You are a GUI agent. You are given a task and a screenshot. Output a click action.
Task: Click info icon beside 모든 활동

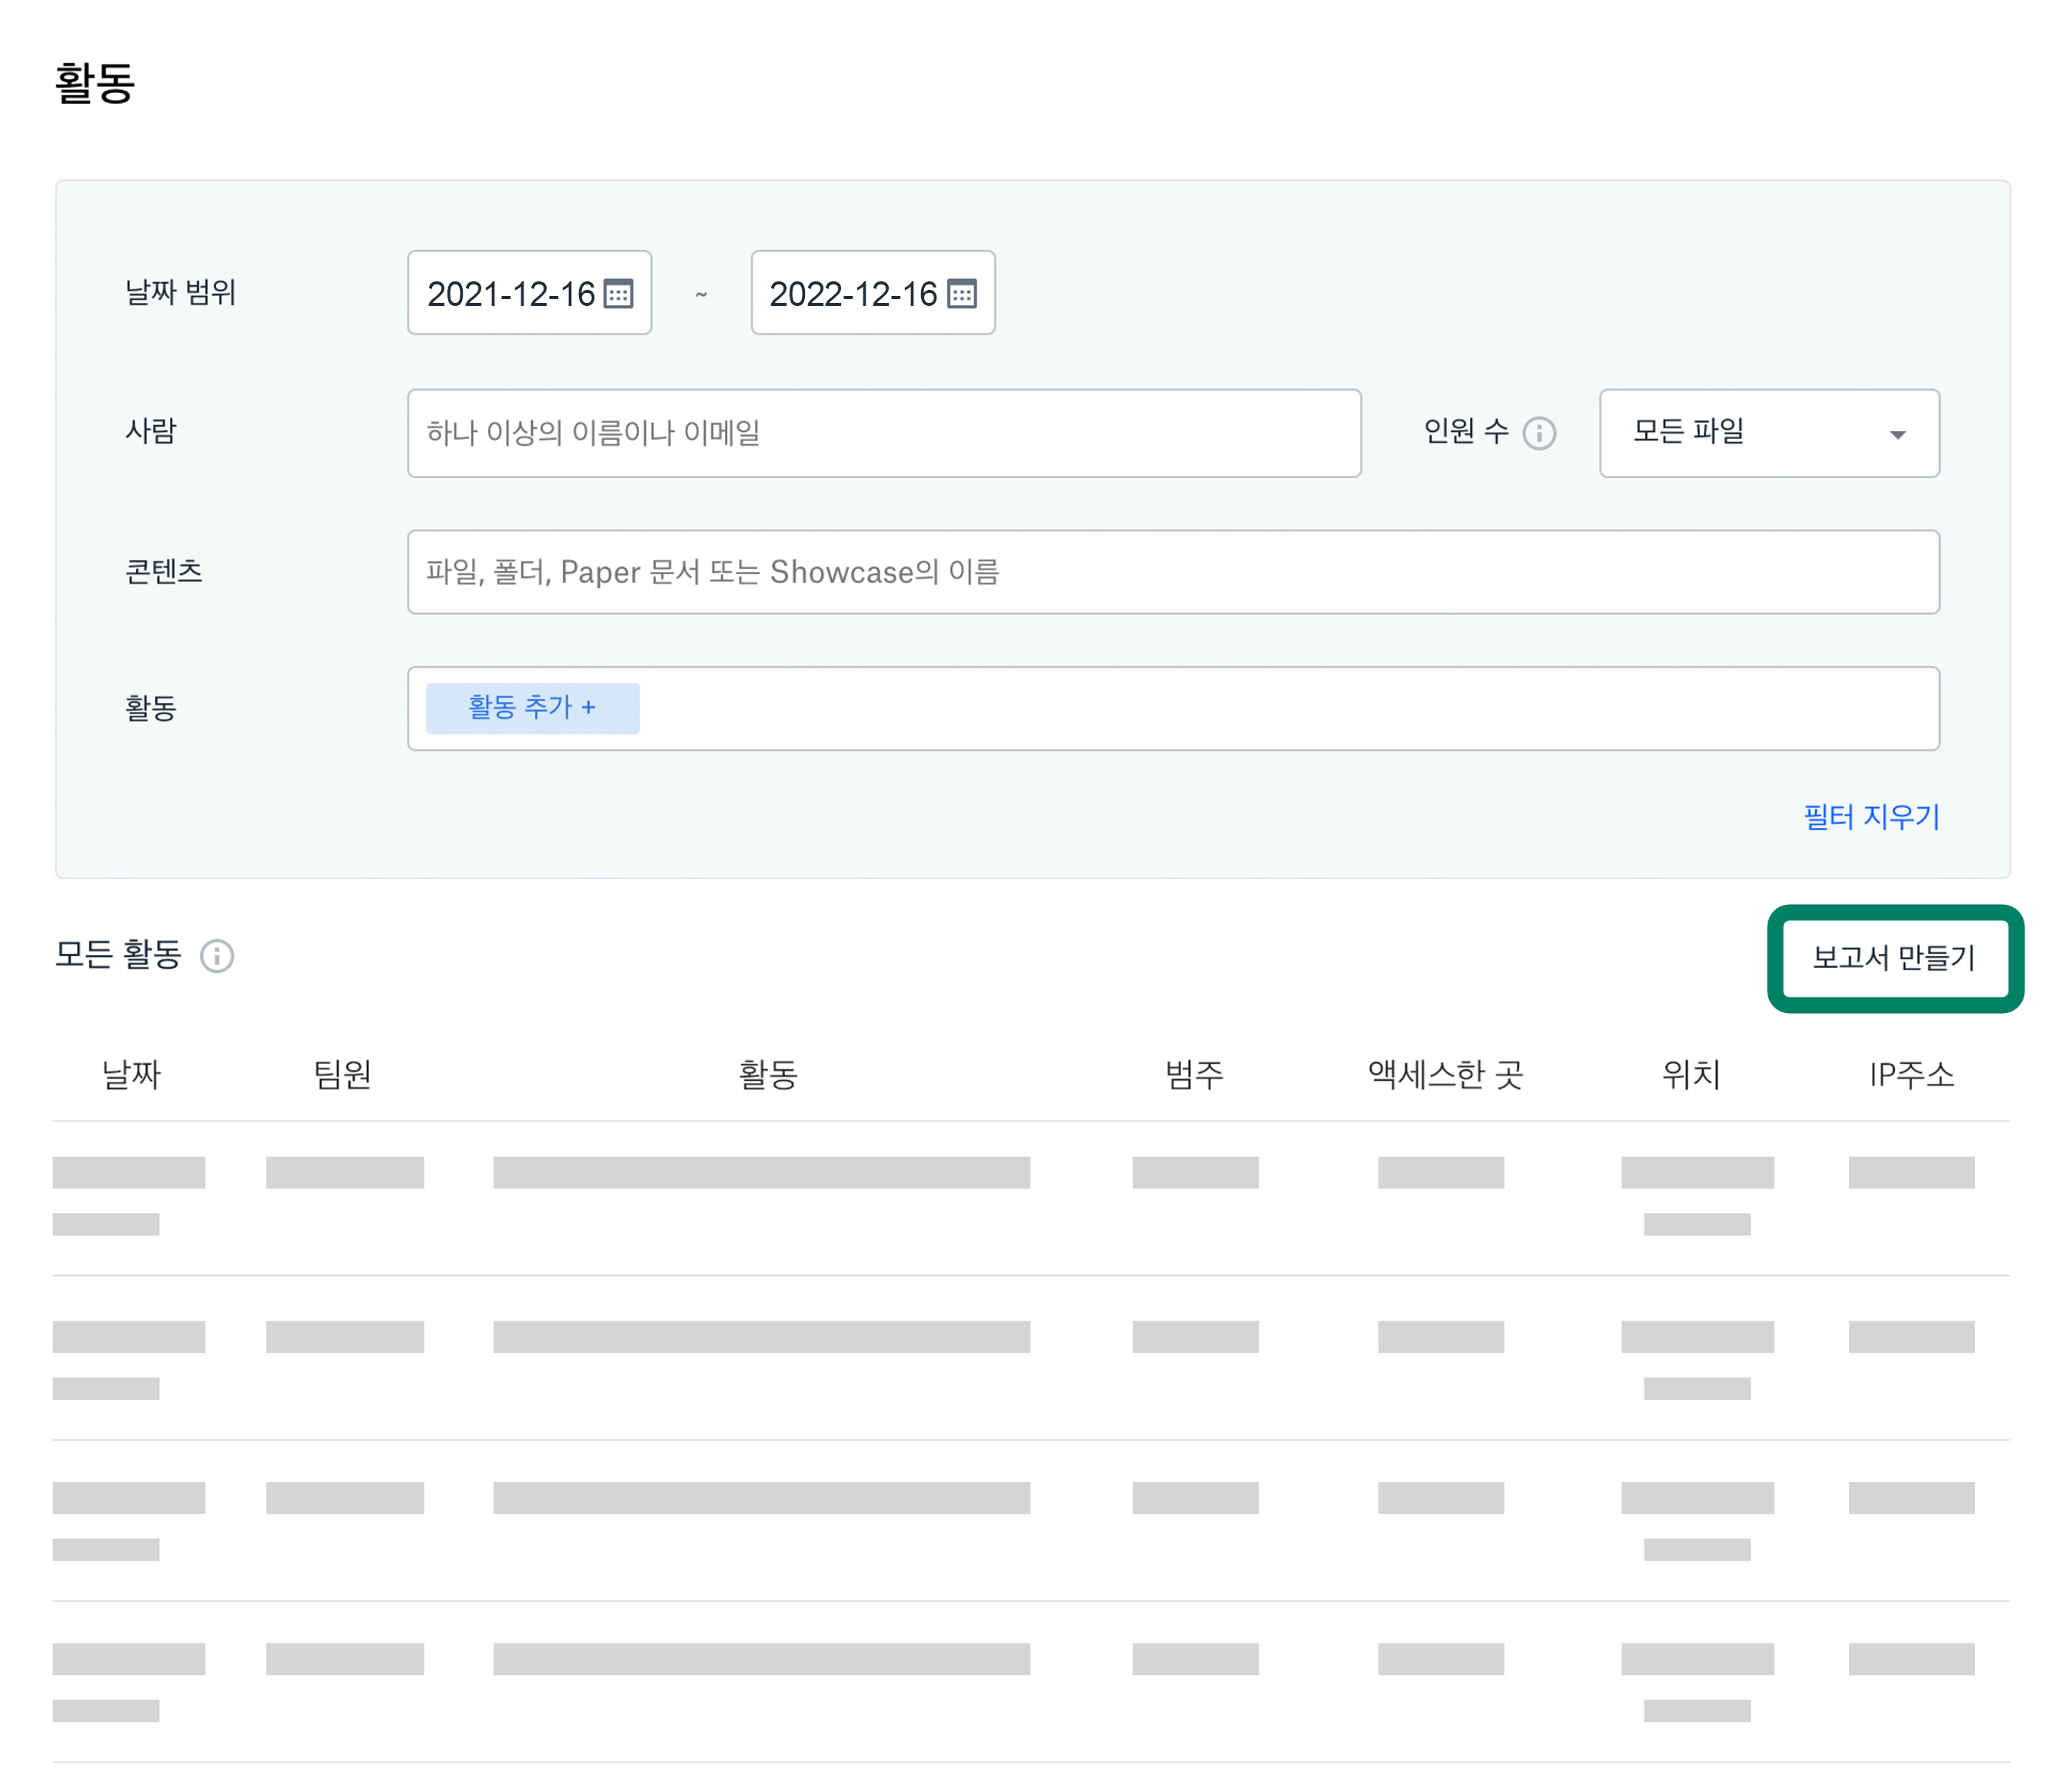217,956
